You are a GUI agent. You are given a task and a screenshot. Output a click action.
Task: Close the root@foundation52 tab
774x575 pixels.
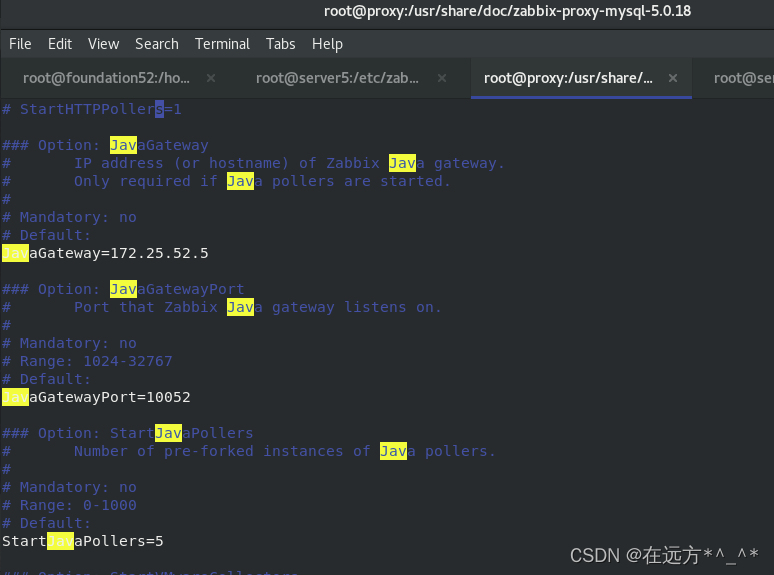tap(211, 78)
